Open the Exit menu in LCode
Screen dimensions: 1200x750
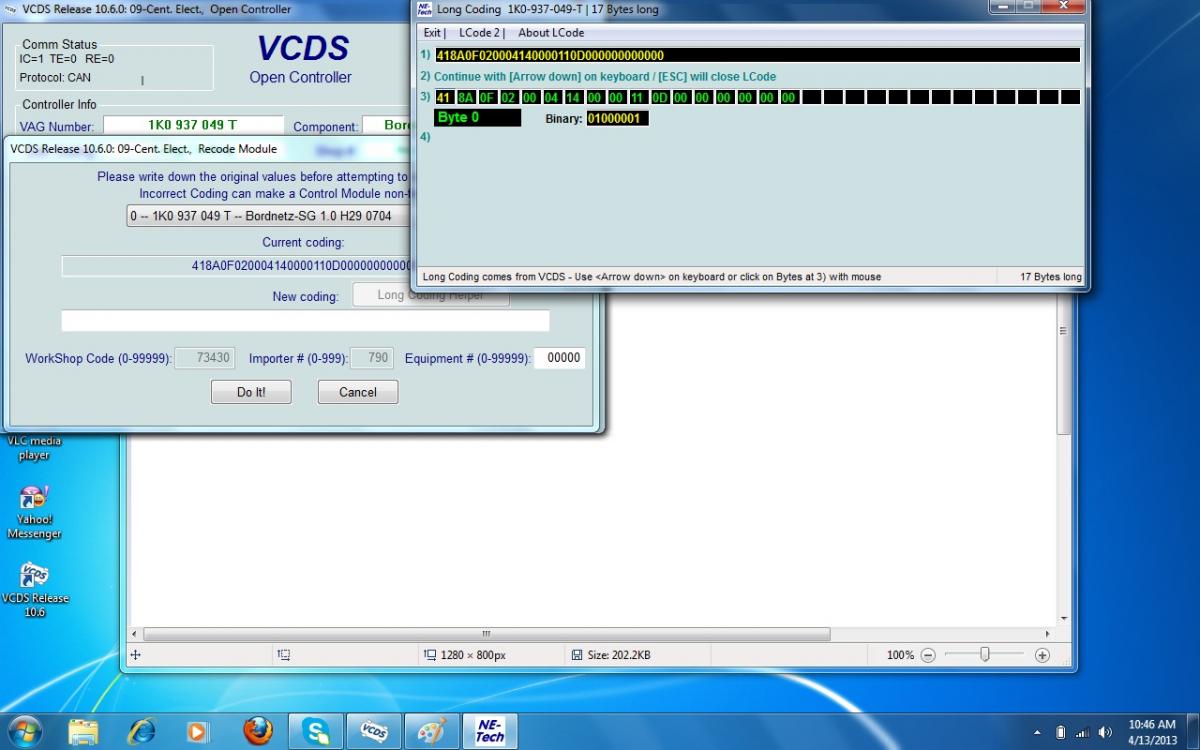[432, 32]
